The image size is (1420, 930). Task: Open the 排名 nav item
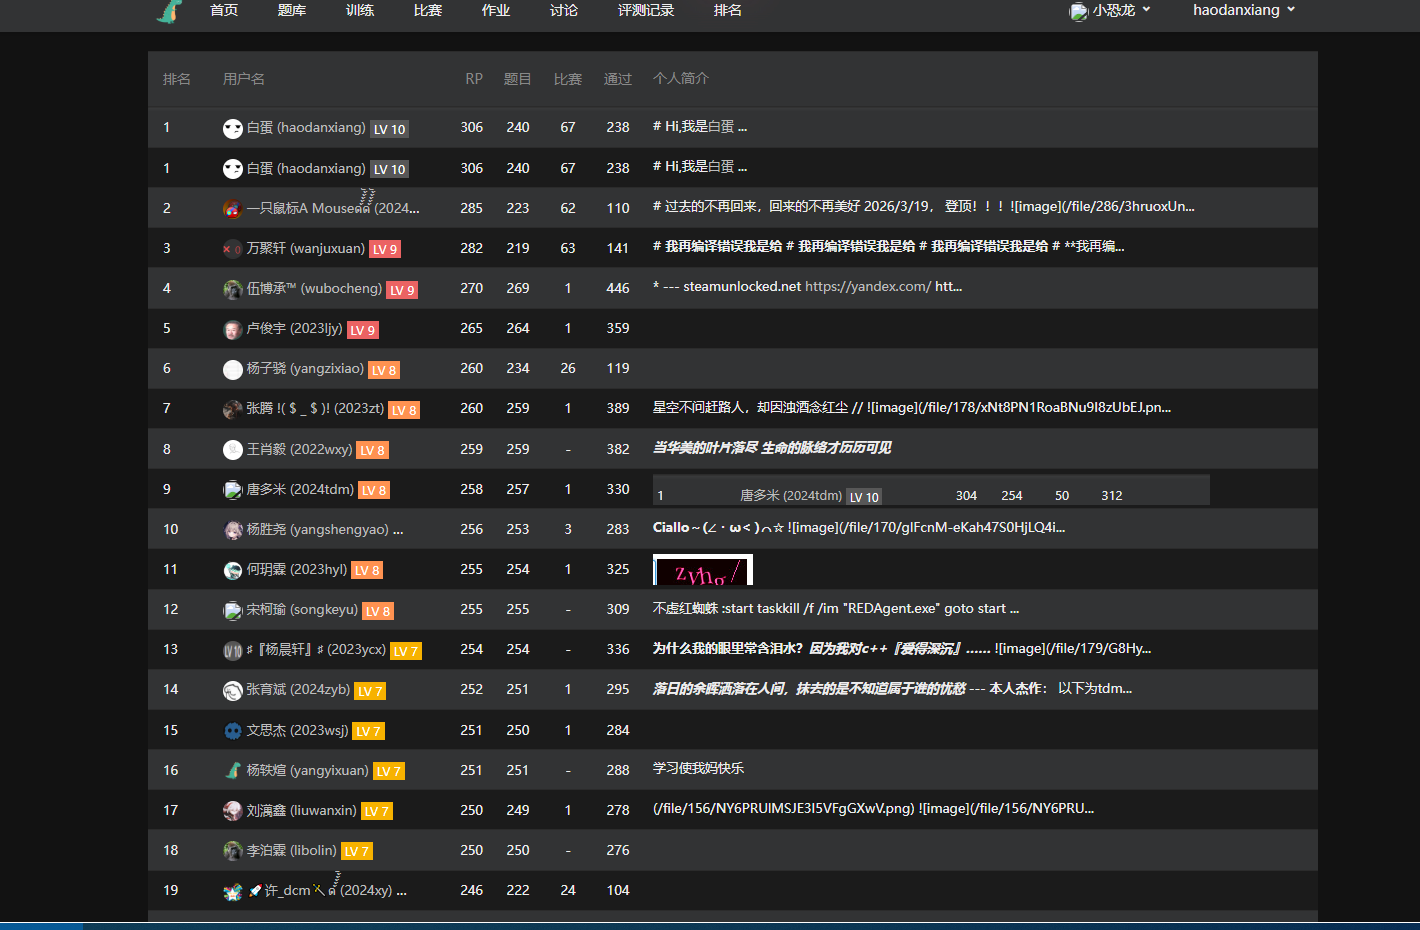[728, 10]
